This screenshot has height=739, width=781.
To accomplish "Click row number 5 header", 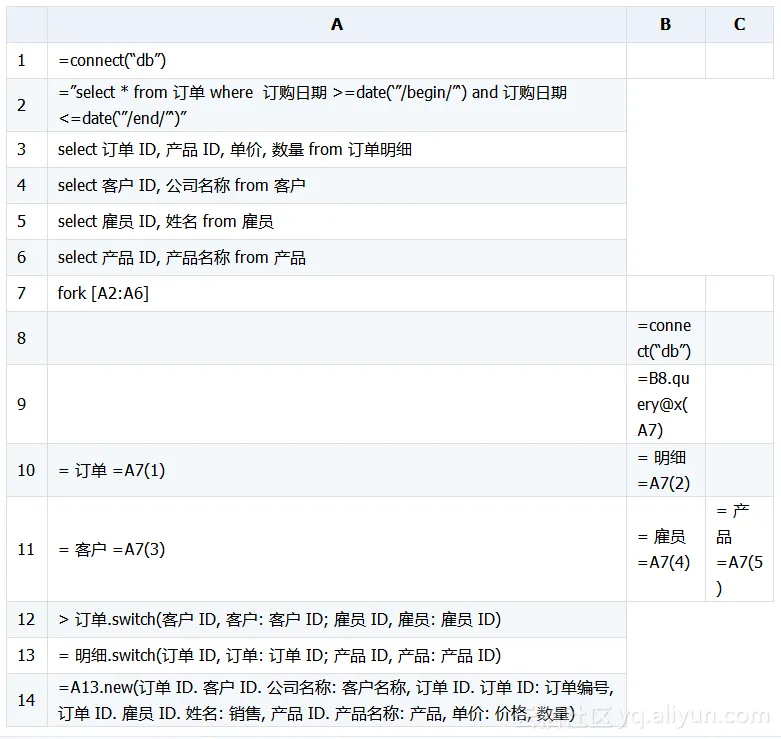I will click(27, 221).
